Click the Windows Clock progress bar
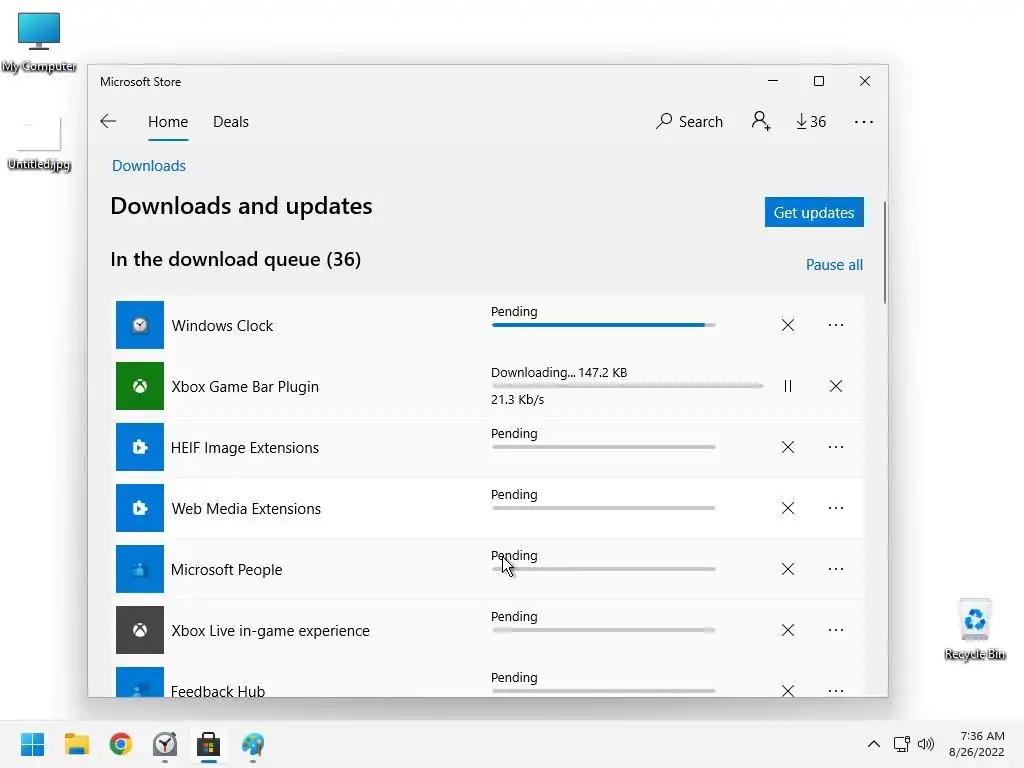Image resolution: width=1024 pixels, height=768 pixels. pyautogui.click(x=603, y=325)
